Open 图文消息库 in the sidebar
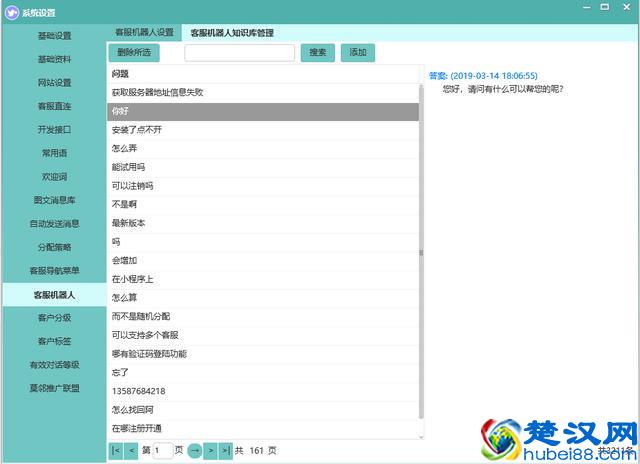This screenshot has height=464, width=640. pyautogui.click(x=54, y=200)
